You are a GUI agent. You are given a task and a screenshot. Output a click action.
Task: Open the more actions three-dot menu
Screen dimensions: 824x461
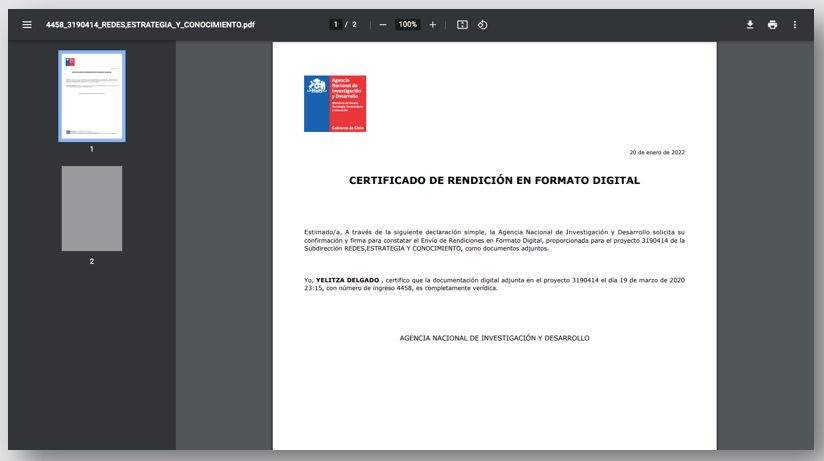pos(795,25)
